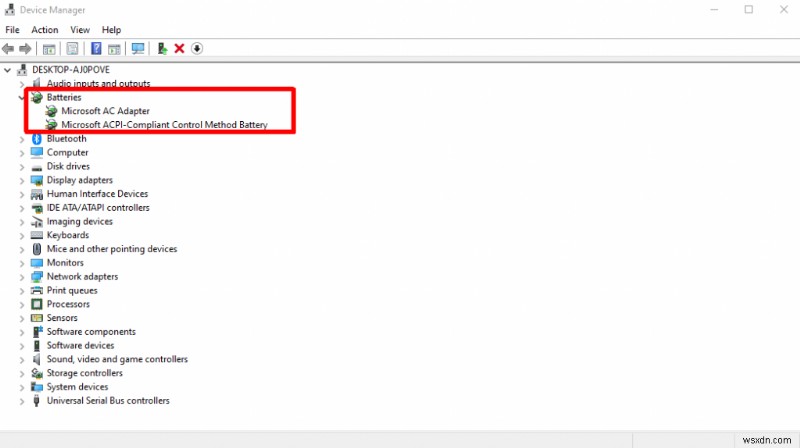Click the Device Manager title bar icon

pyautogui.click(x=10, y=10)
